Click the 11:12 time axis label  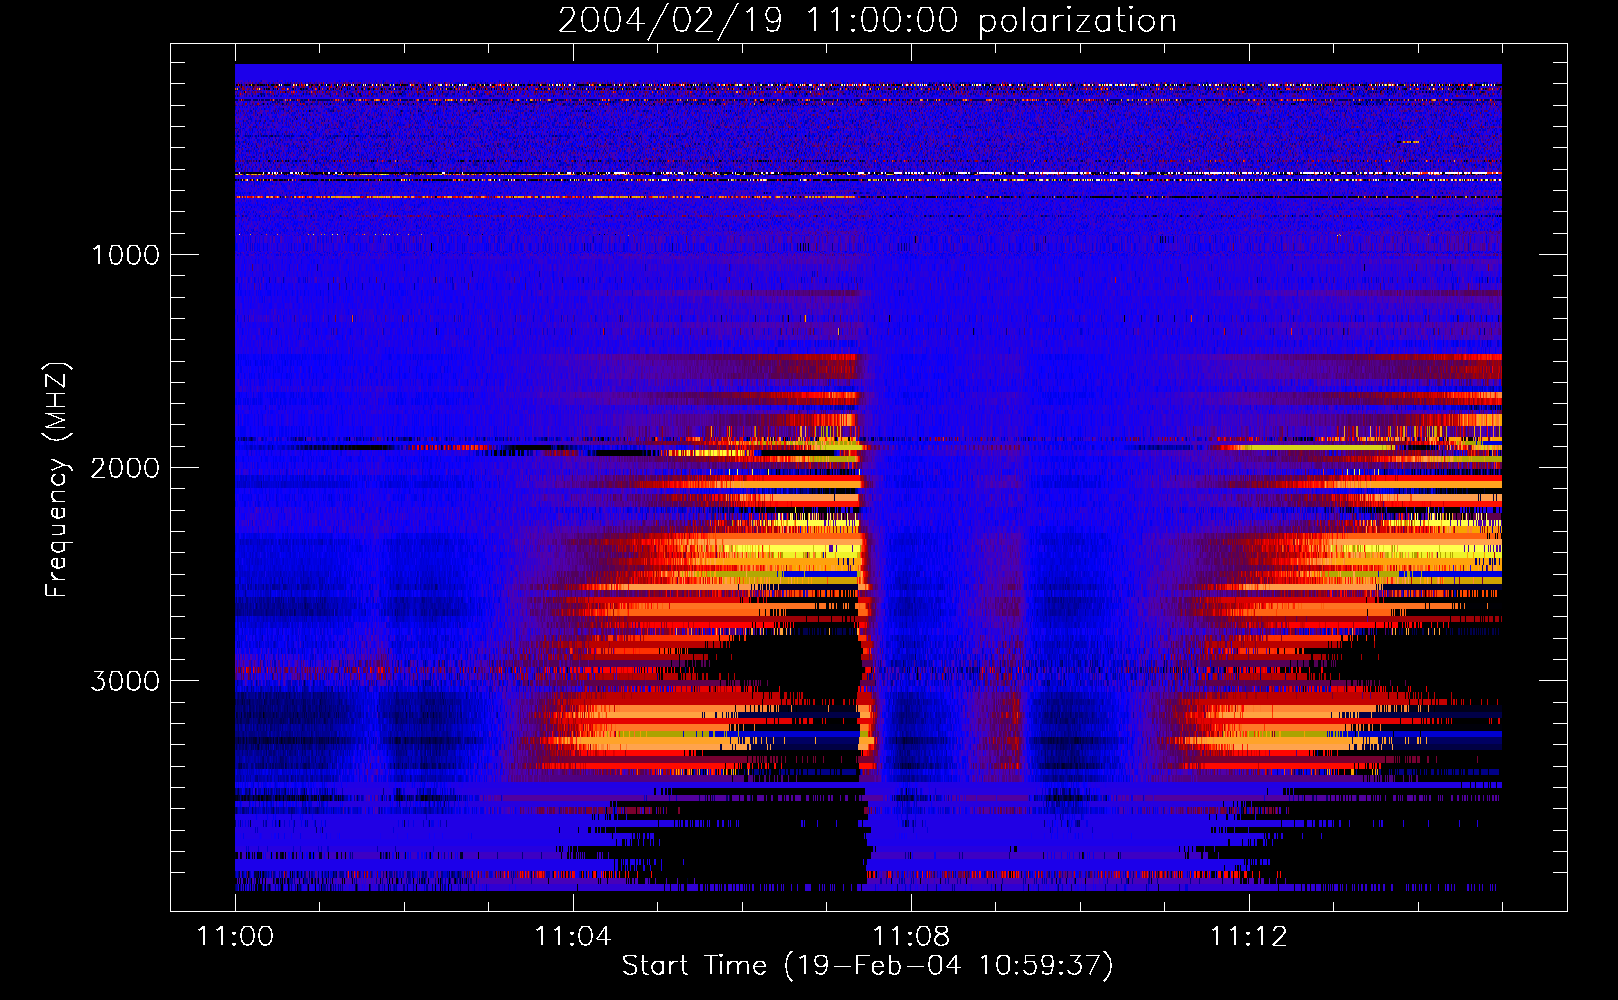coord(1248,937)
